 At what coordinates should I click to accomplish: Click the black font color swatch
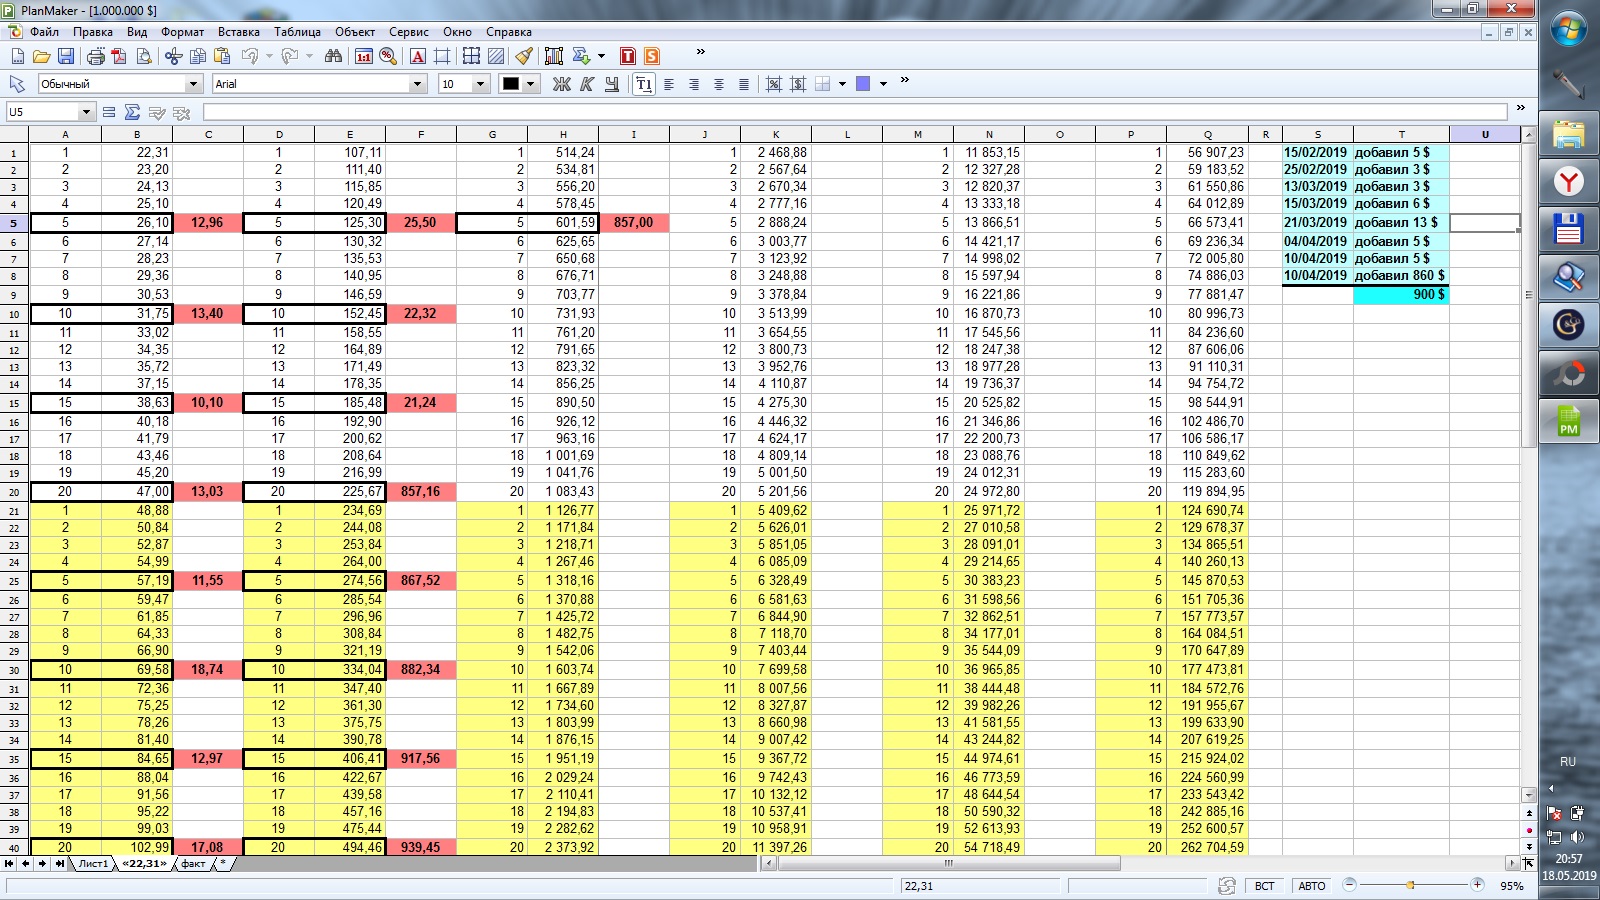pos(511,84)
